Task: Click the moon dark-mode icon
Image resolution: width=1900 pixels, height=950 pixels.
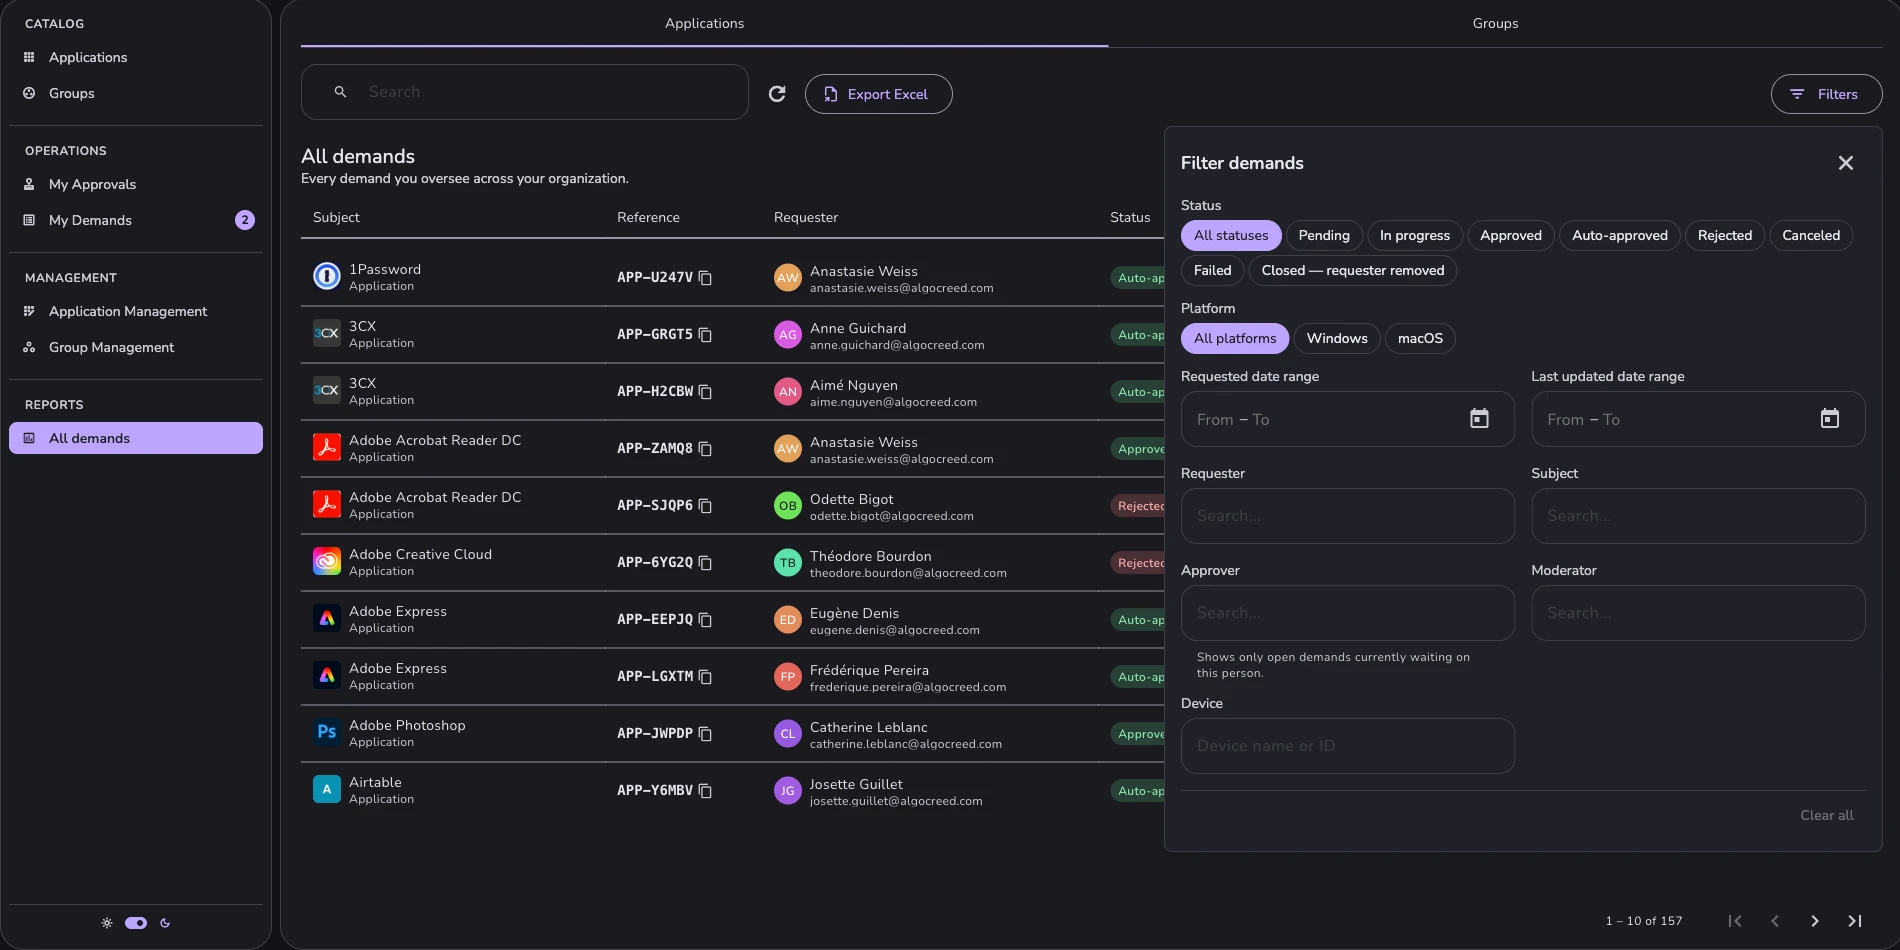Action: click(165, 923)
